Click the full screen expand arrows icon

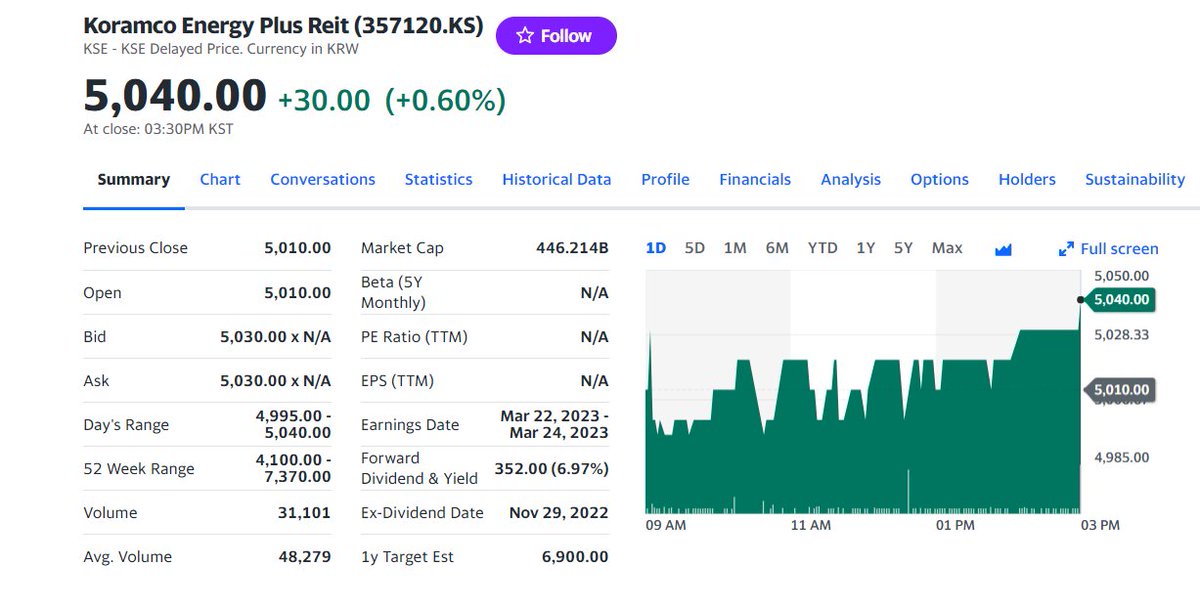tap(1066, 249)
